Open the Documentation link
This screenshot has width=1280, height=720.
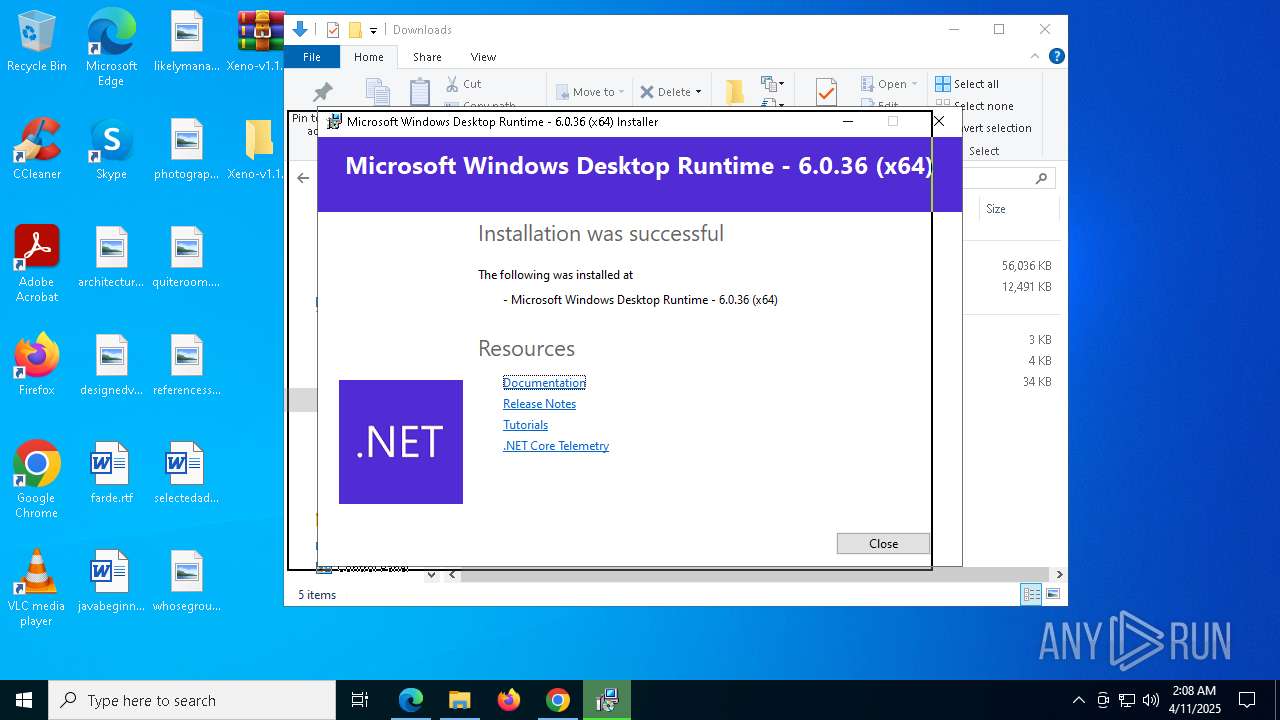[544, 383]
